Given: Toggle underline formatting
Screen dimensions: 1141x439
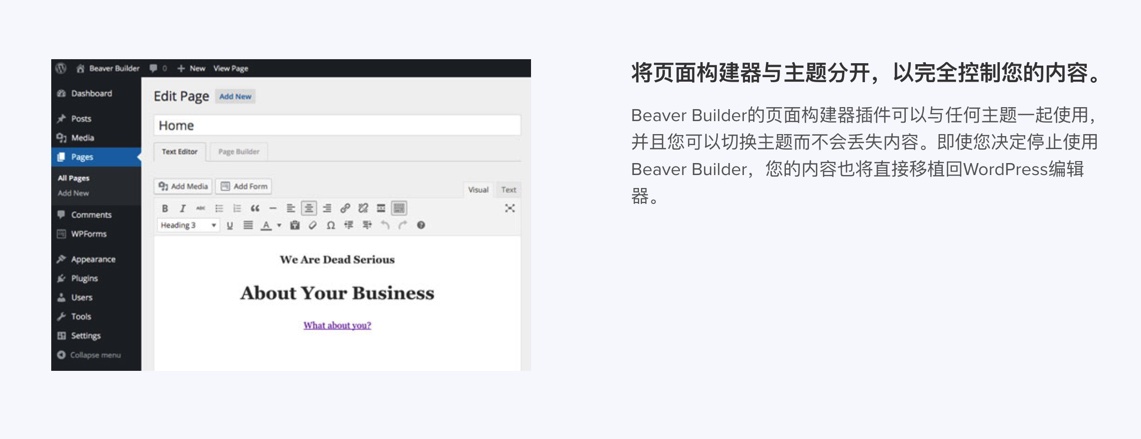Looking at the screenshot, I should (230, 226).
